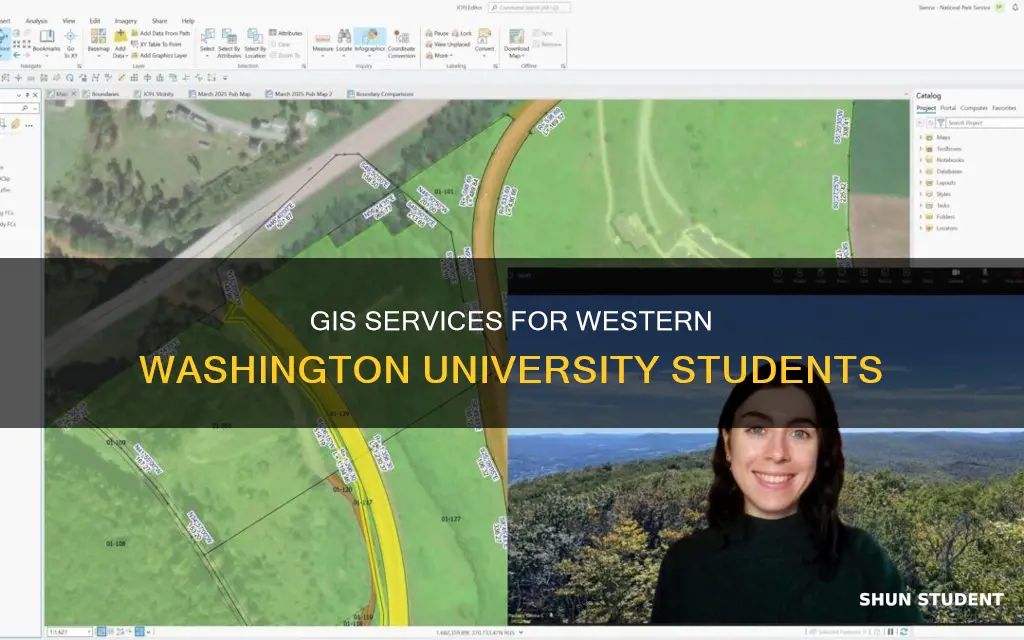1024x640 pixels.
Task: Expand the Styles node in Catalog
Action: point(921,194)
